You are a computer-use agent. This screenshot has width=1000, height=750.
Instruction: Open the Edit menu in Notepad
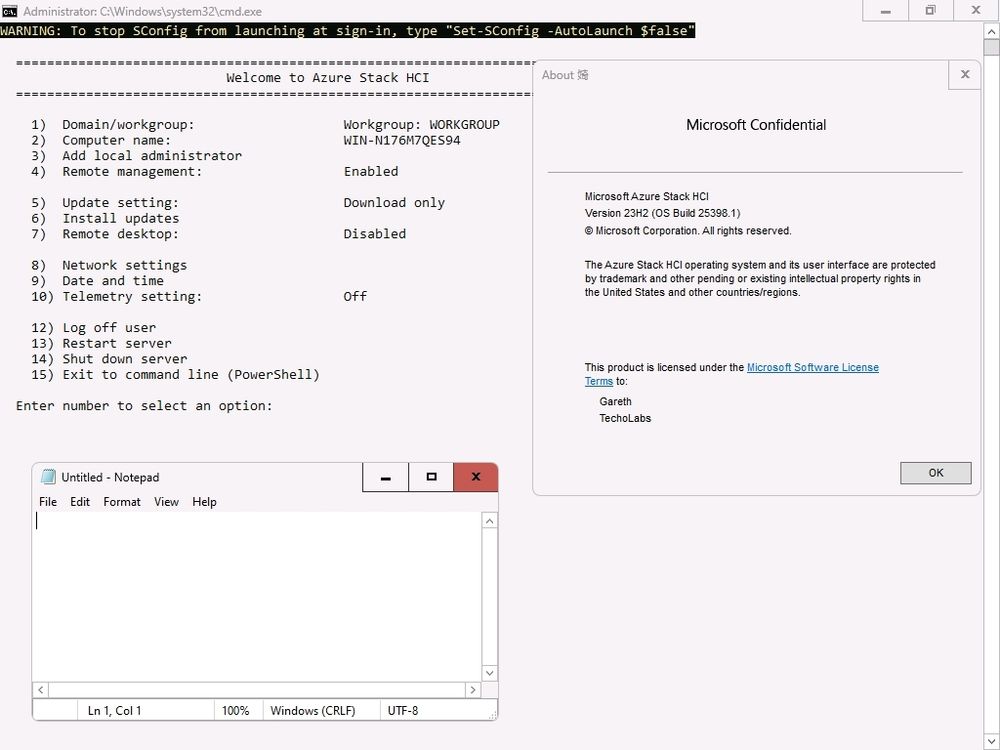point(80,502)
